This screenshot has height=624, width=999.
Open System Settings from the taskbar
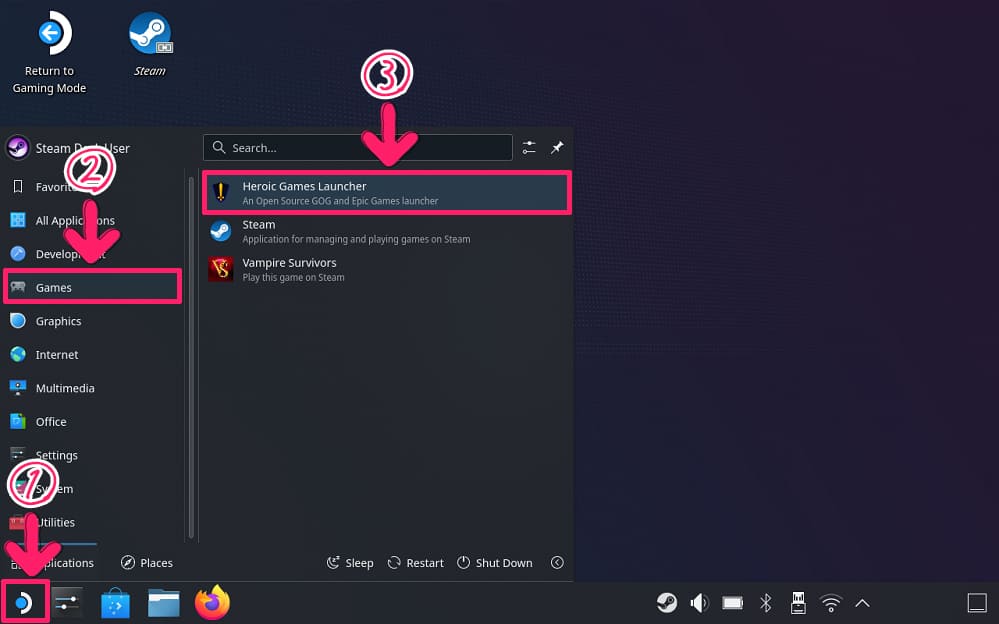coord(67,602)
